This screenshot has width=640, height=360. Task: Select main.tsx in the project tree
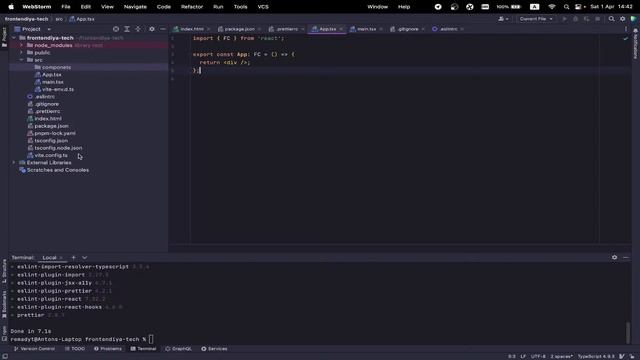coord(53,82)
